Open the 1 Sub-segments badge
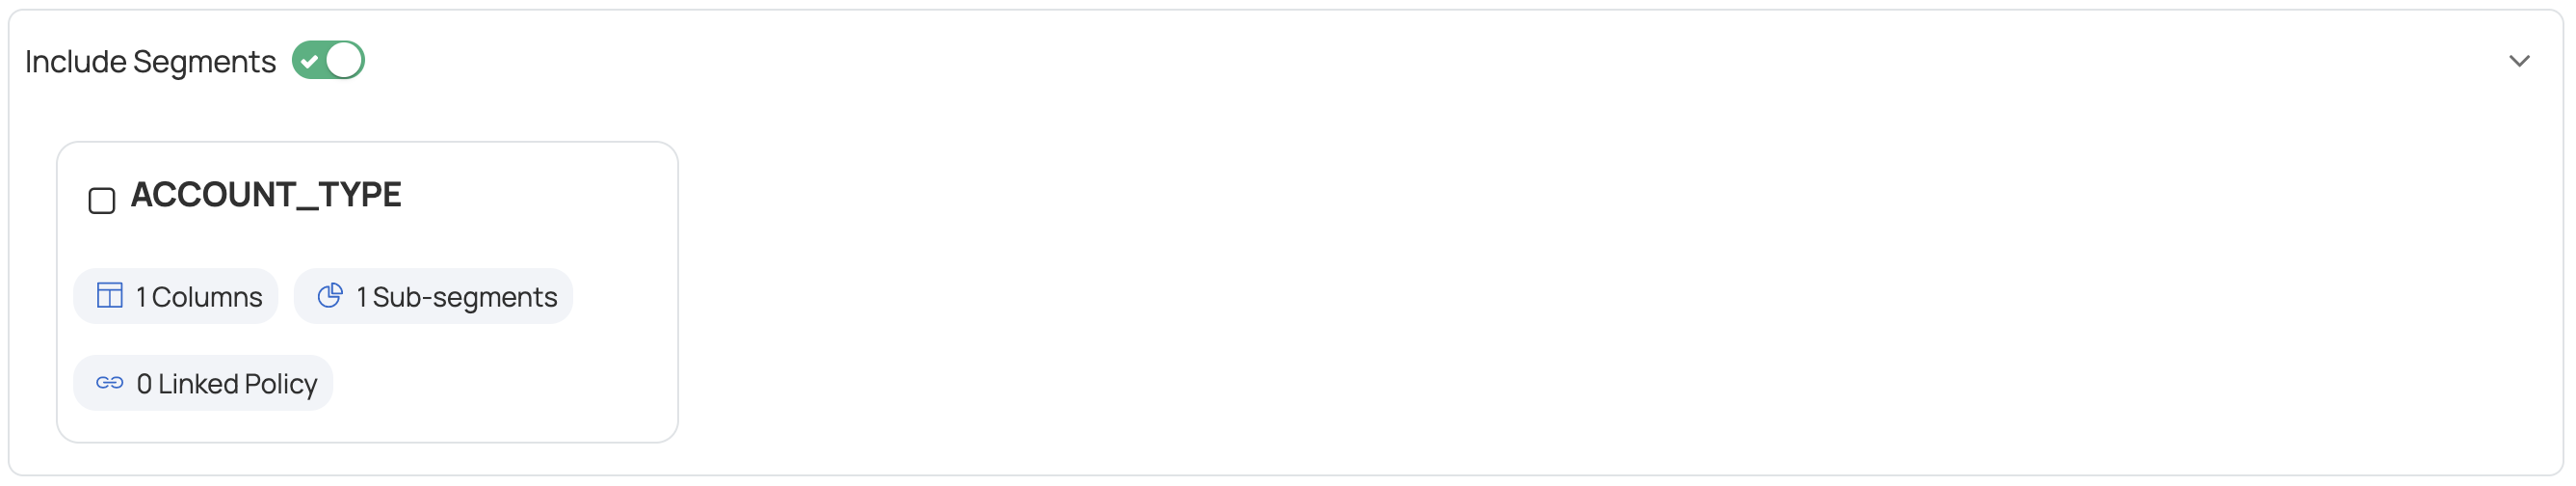The image size is (2576, 486). click(433, 297)
